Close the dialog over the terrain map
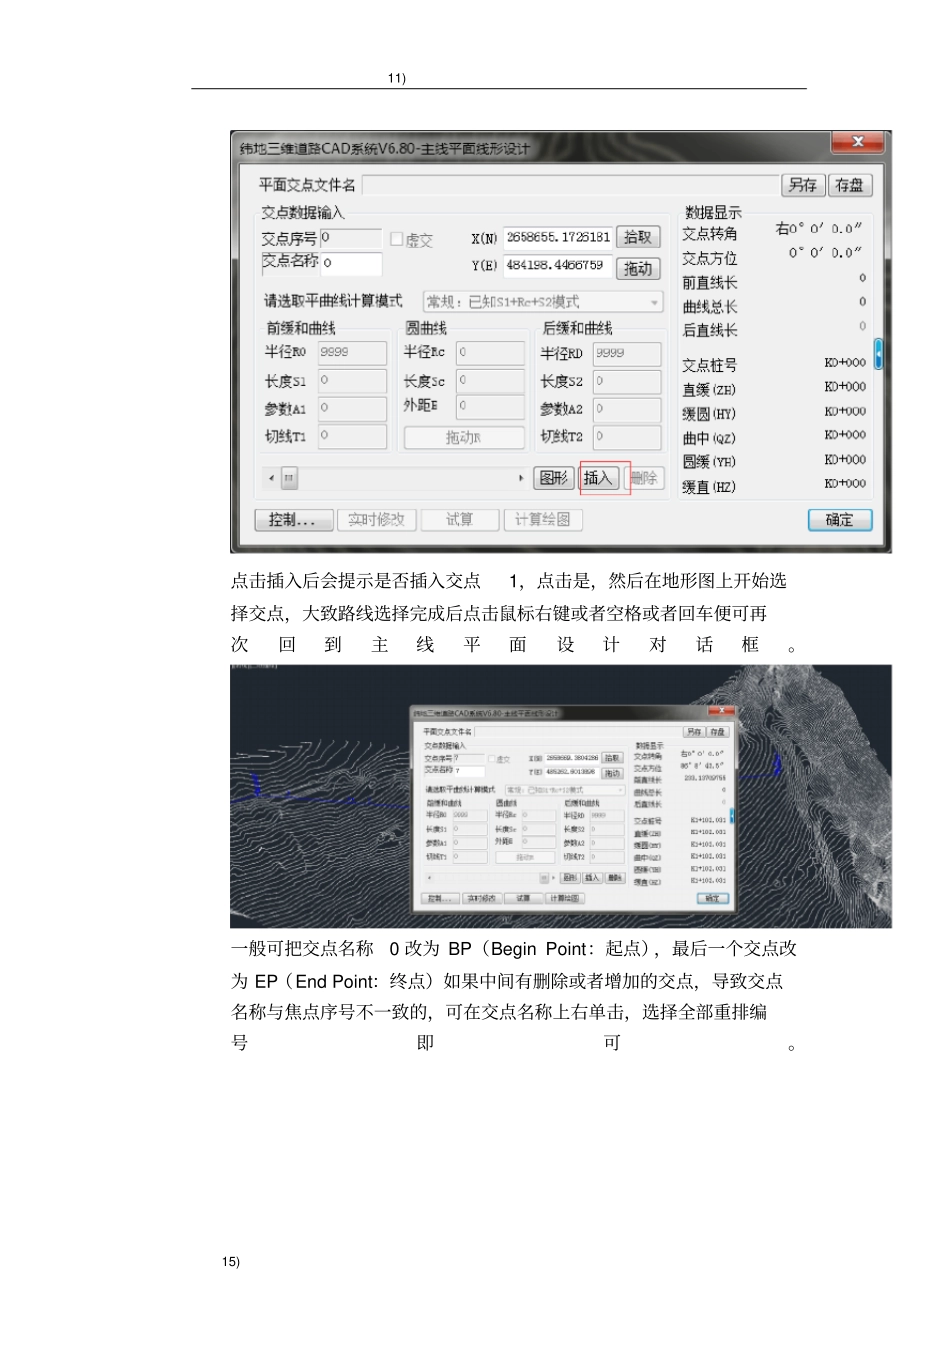The height and width of the screenshot is (1345, 950). pyautogui.click(x=722, y=710)
